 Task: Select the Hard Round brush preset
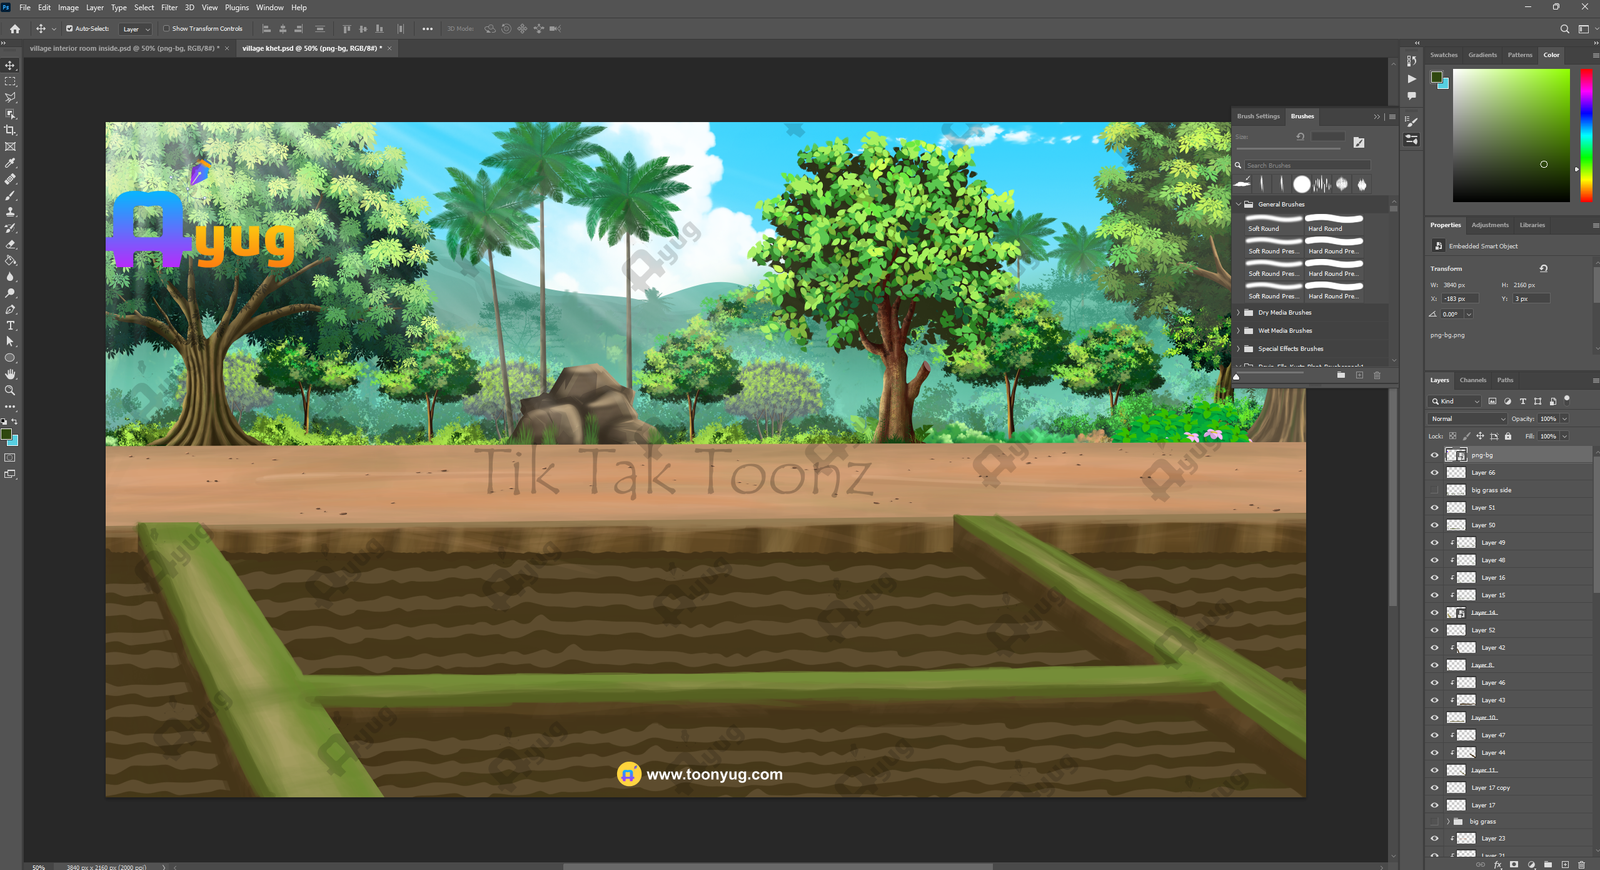(1334, 223)
